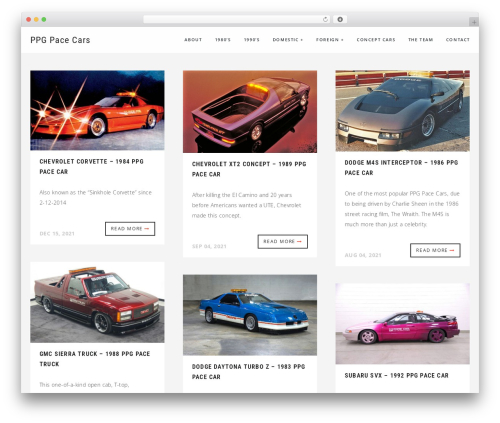The image size is (500, 423).
Task: Click the Dec 15, 2021 date
Action: point(57,234)
